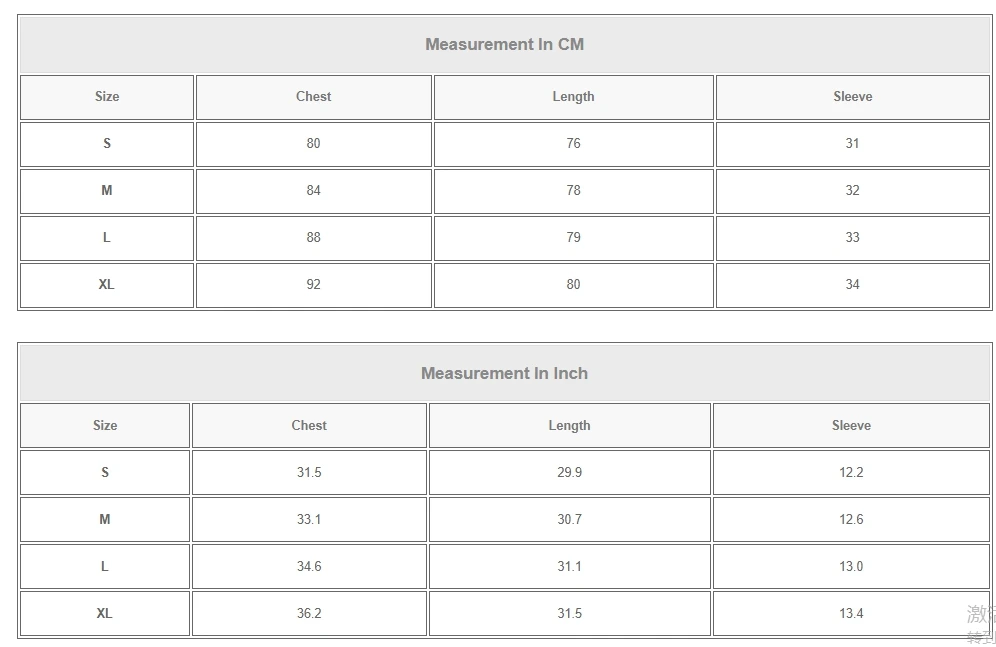996x647 pixels.
Task: Click the Sleeve header in the Inch table
Action: (x=851, y=425)
